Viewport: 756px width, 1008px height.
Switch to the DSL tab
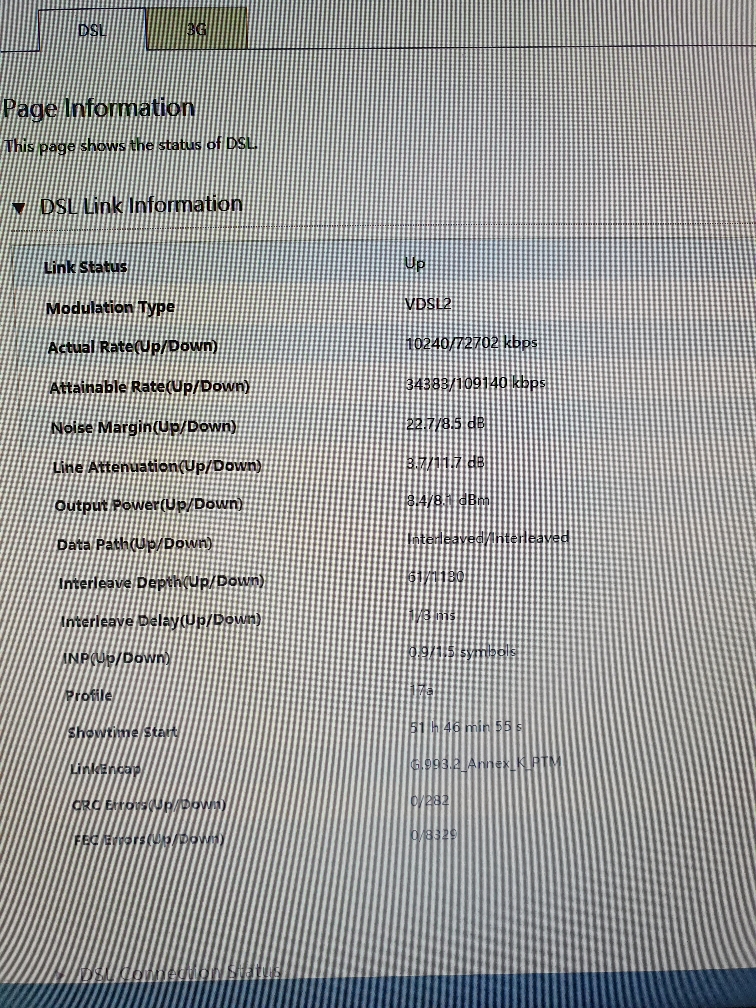pos(92,30)
